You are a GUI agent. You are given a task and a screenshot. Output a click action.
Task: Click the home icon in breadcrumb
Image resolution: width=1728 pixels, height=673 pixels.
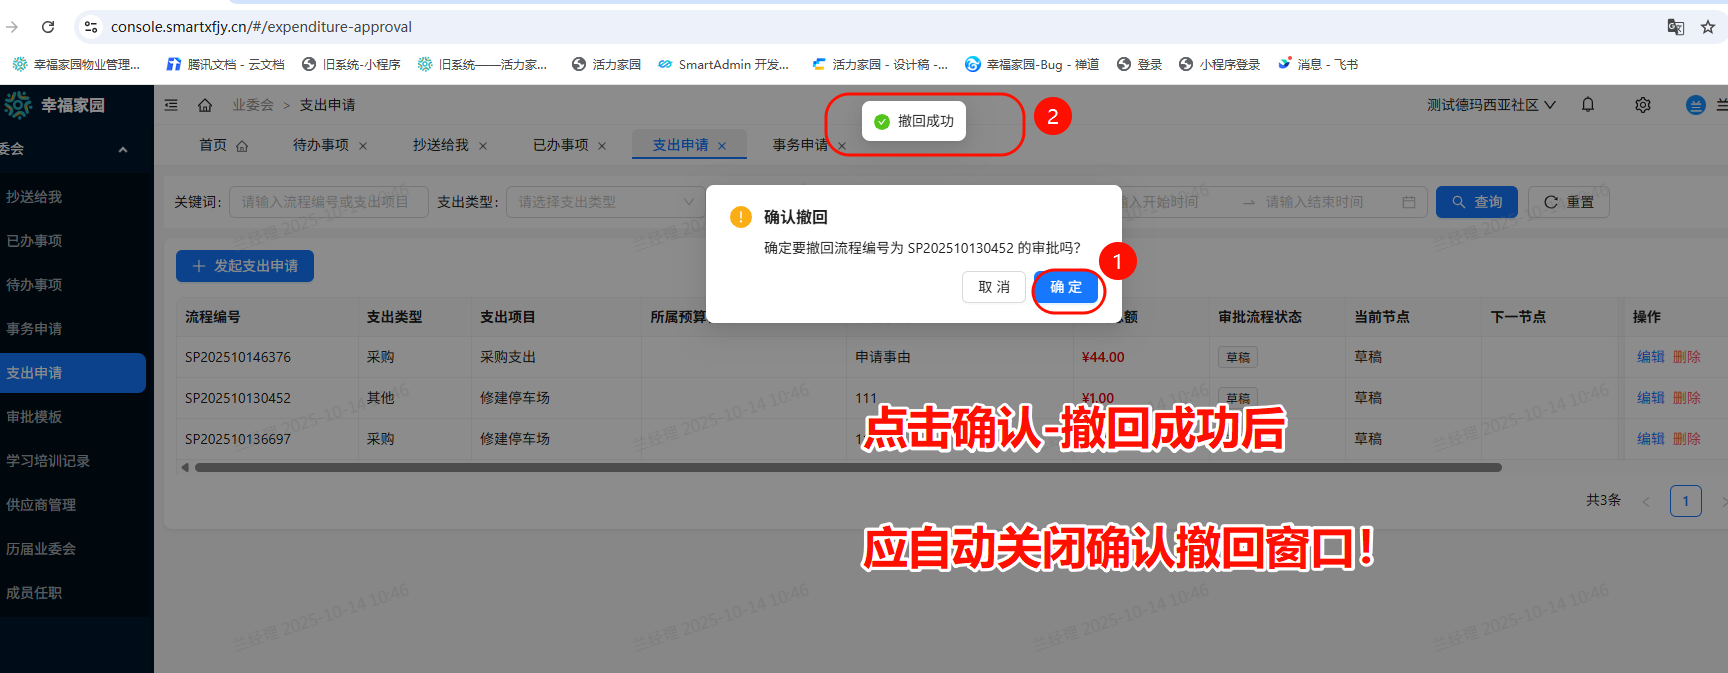(205, 105)
